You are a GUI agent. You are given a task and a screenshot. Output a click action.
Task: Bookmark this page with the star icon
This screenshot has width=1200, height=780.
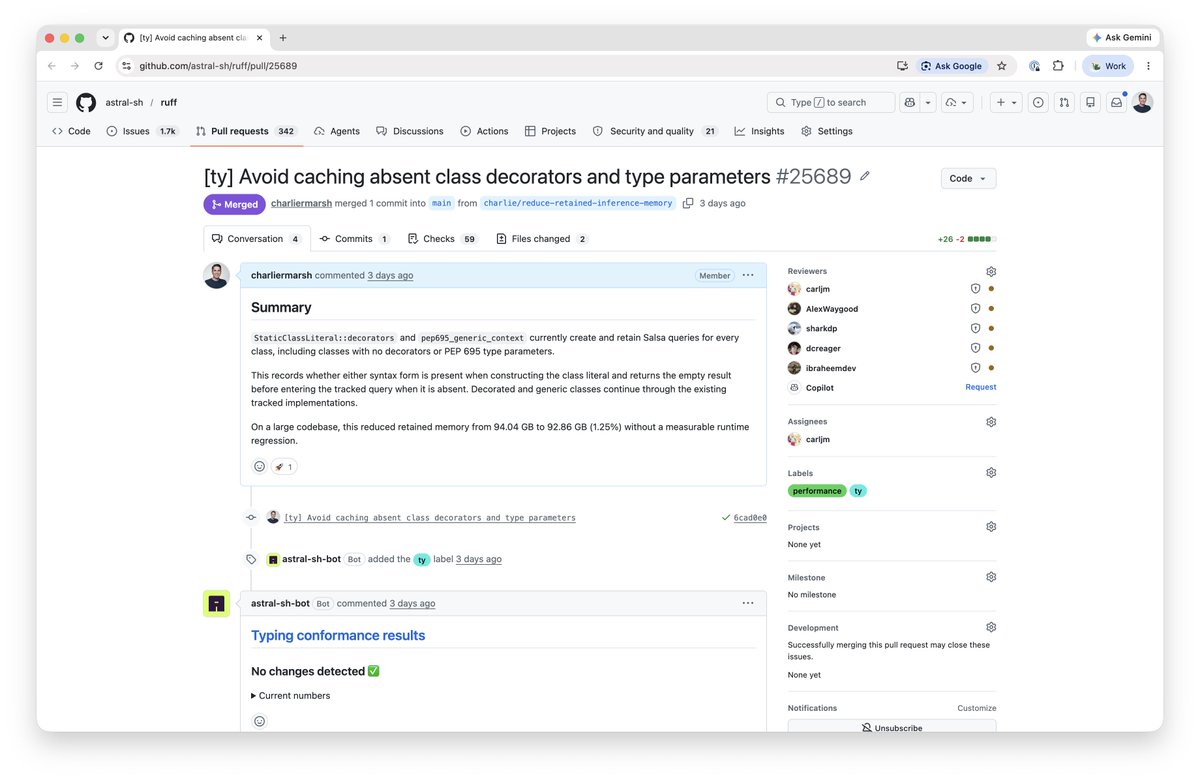[x=1001, y=66]
